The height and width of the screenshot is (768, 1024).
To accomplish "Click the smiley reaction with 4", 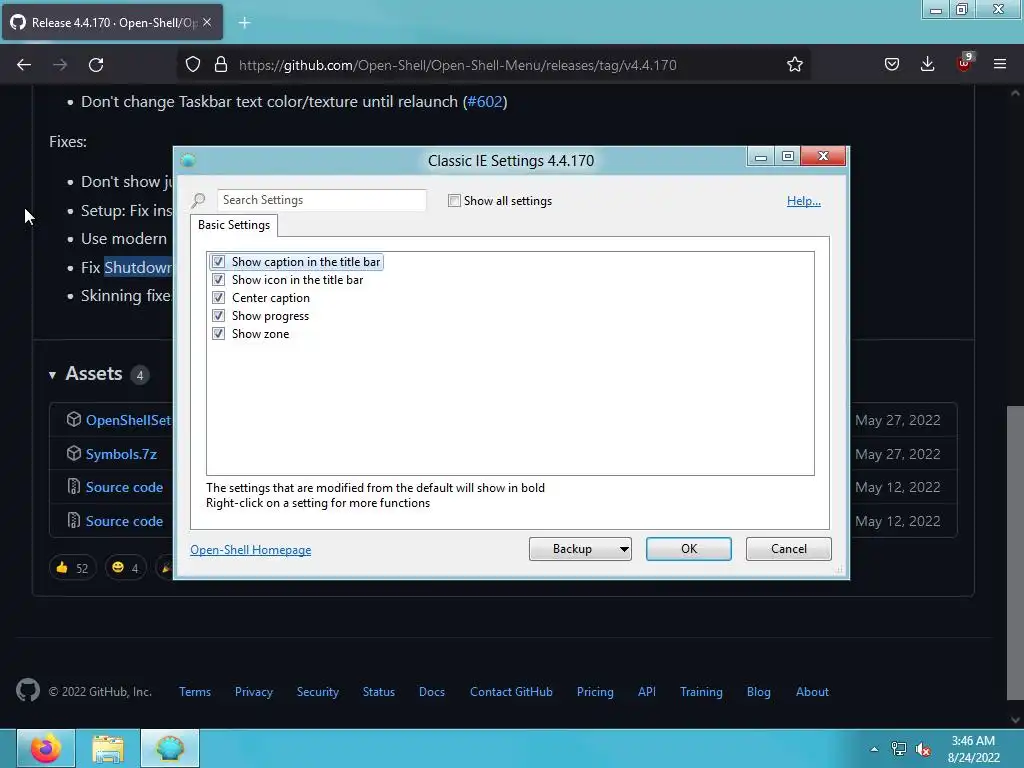I will coord(125,568).
